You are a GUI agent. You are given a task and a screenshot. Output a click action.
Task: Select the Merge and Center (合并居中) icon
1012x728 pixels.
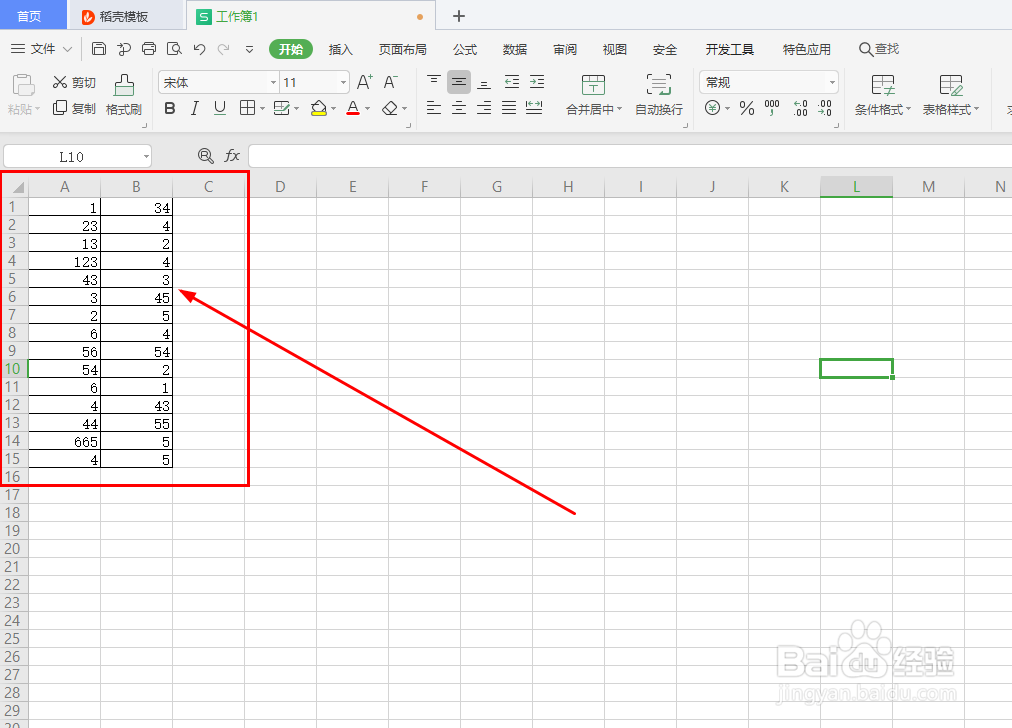point(593,85)
